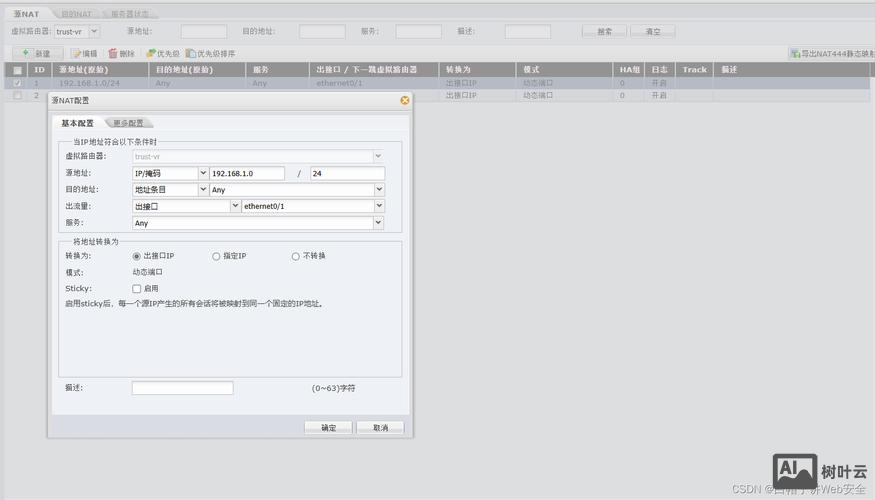Select the 基本配置 tab in the dialog
This screenshot has height=500, width=875.
77,123
